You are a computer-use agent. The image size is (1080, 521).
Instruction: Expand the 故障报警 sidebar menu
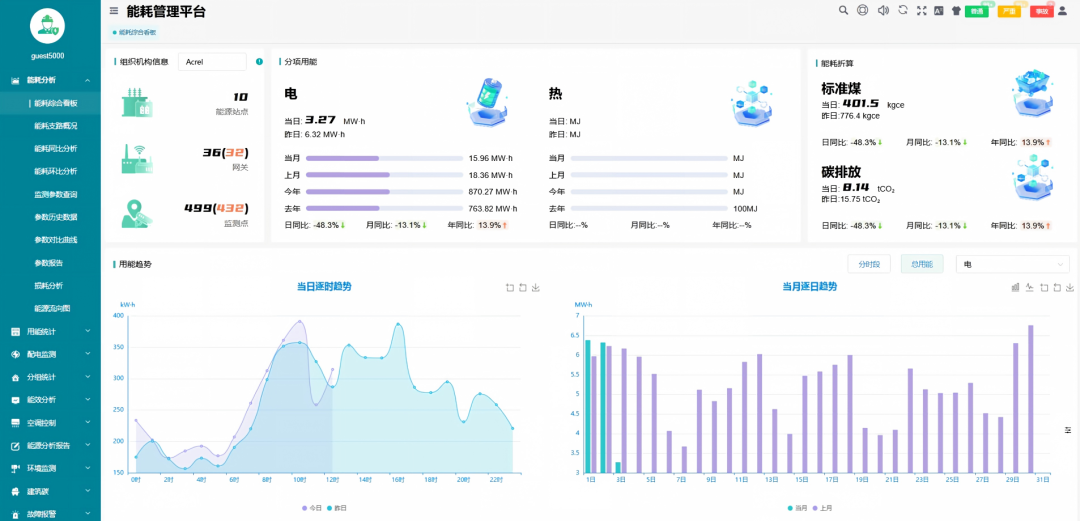tap(50, 513)
